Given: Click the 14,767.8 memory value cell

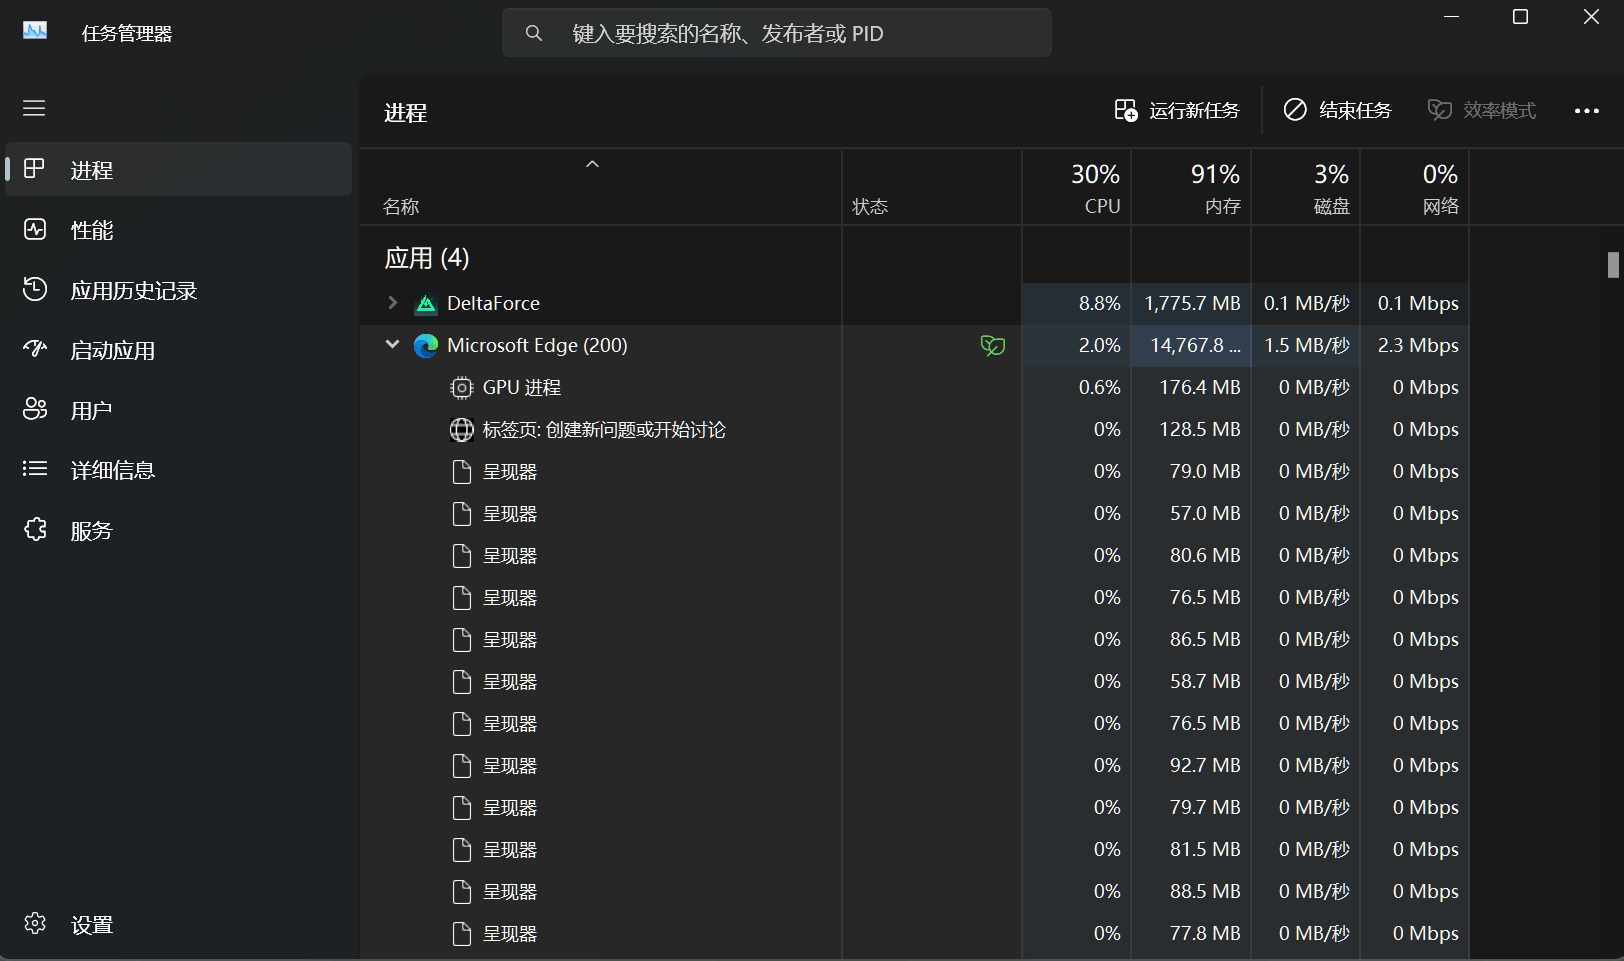Looking at the screenshot, I should coord(1191,345).
